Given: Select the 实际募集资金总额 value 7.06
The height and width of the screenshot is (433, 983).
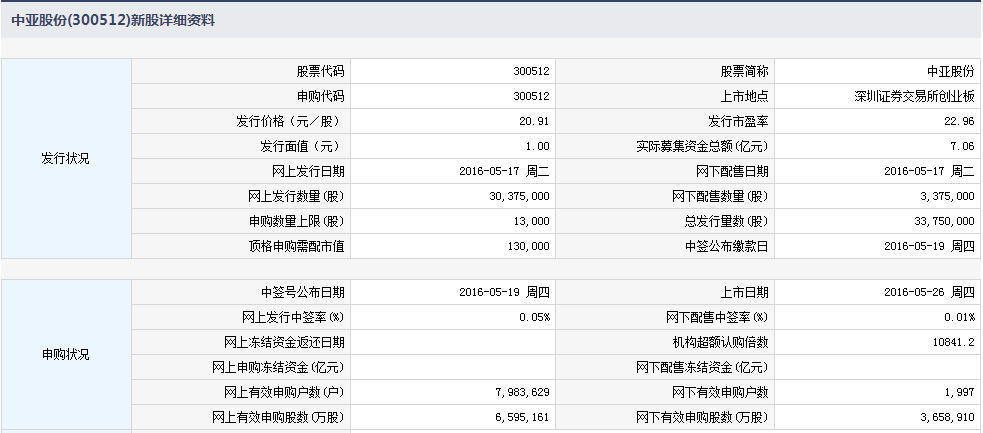Looking at the screenshot, I should [963, 147].
